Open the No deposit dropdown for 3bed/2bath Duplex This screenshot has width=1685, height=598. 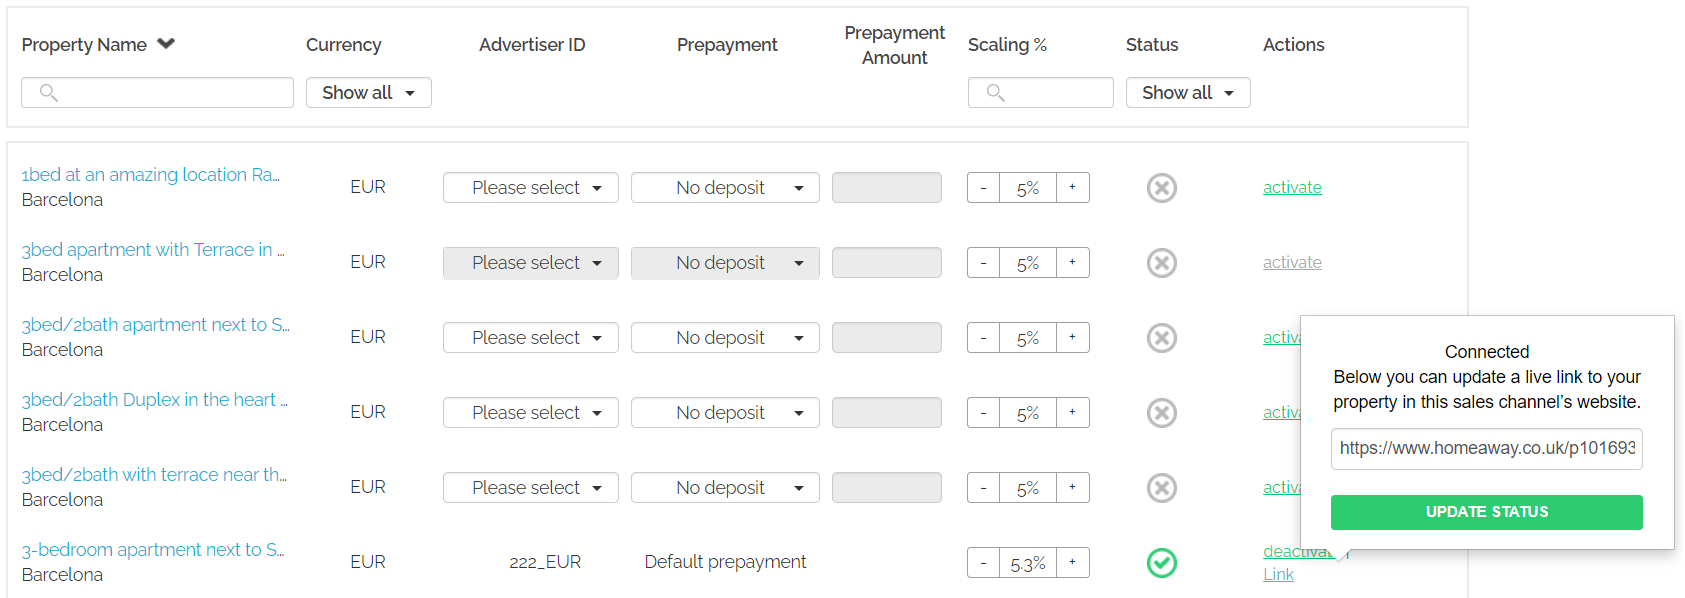pos(725,413)
